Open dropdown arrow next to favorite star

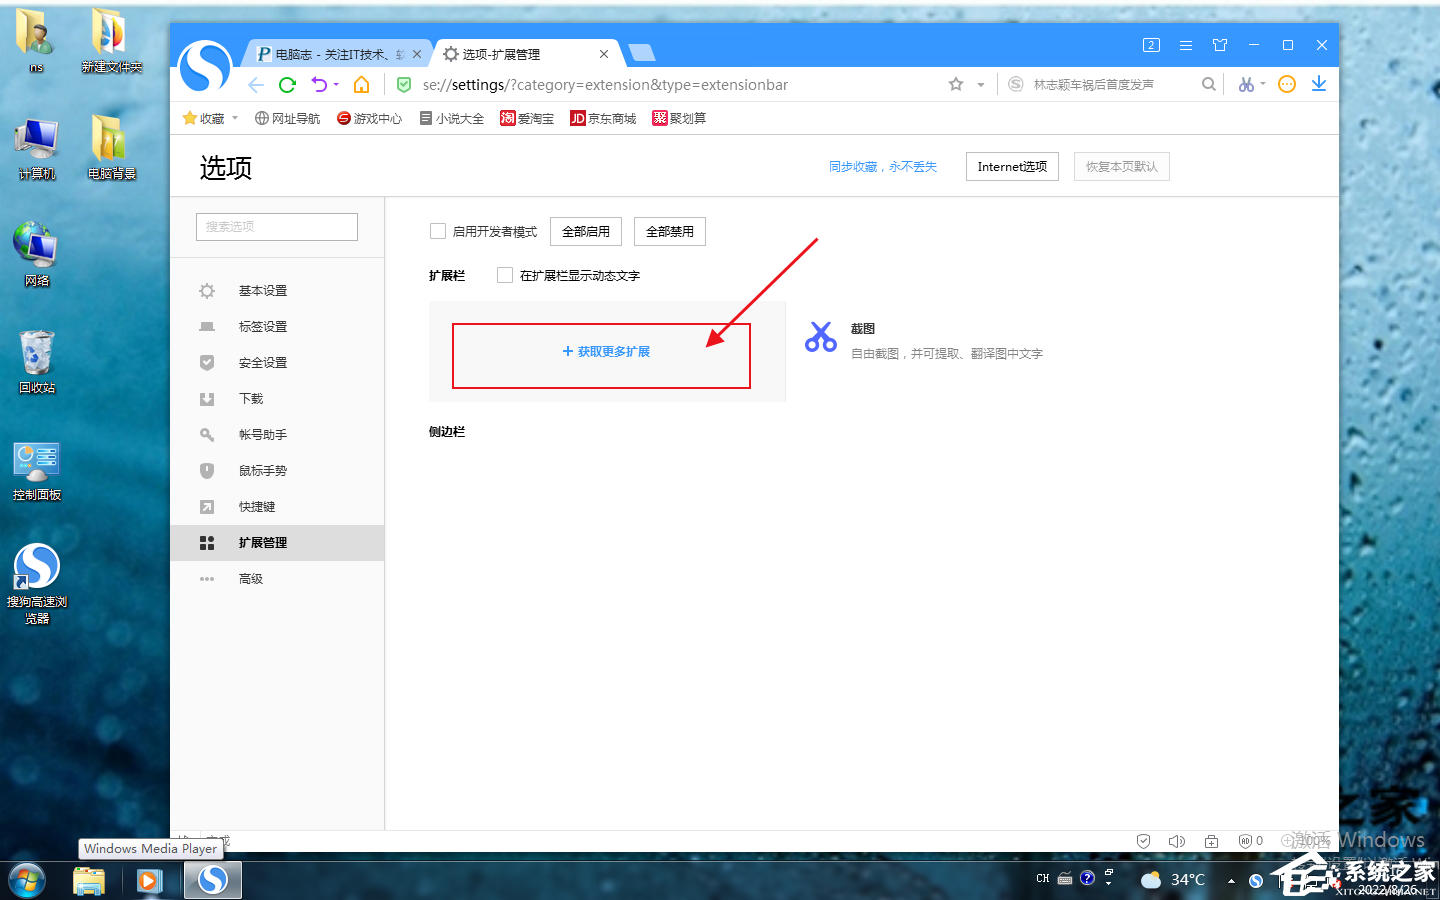(x=981, y=85)
